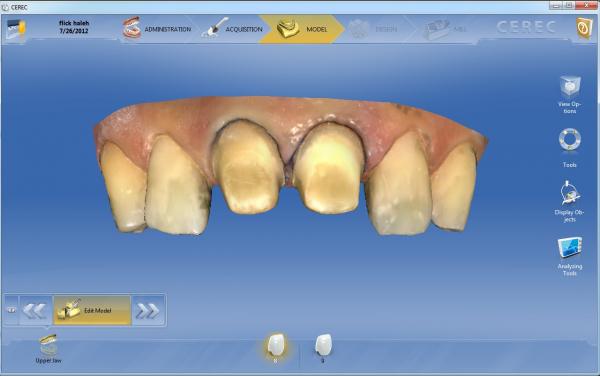600x376 pixels.
Task: Open the View Options panel
Action: pyautogui.click(x=570, y=94)
